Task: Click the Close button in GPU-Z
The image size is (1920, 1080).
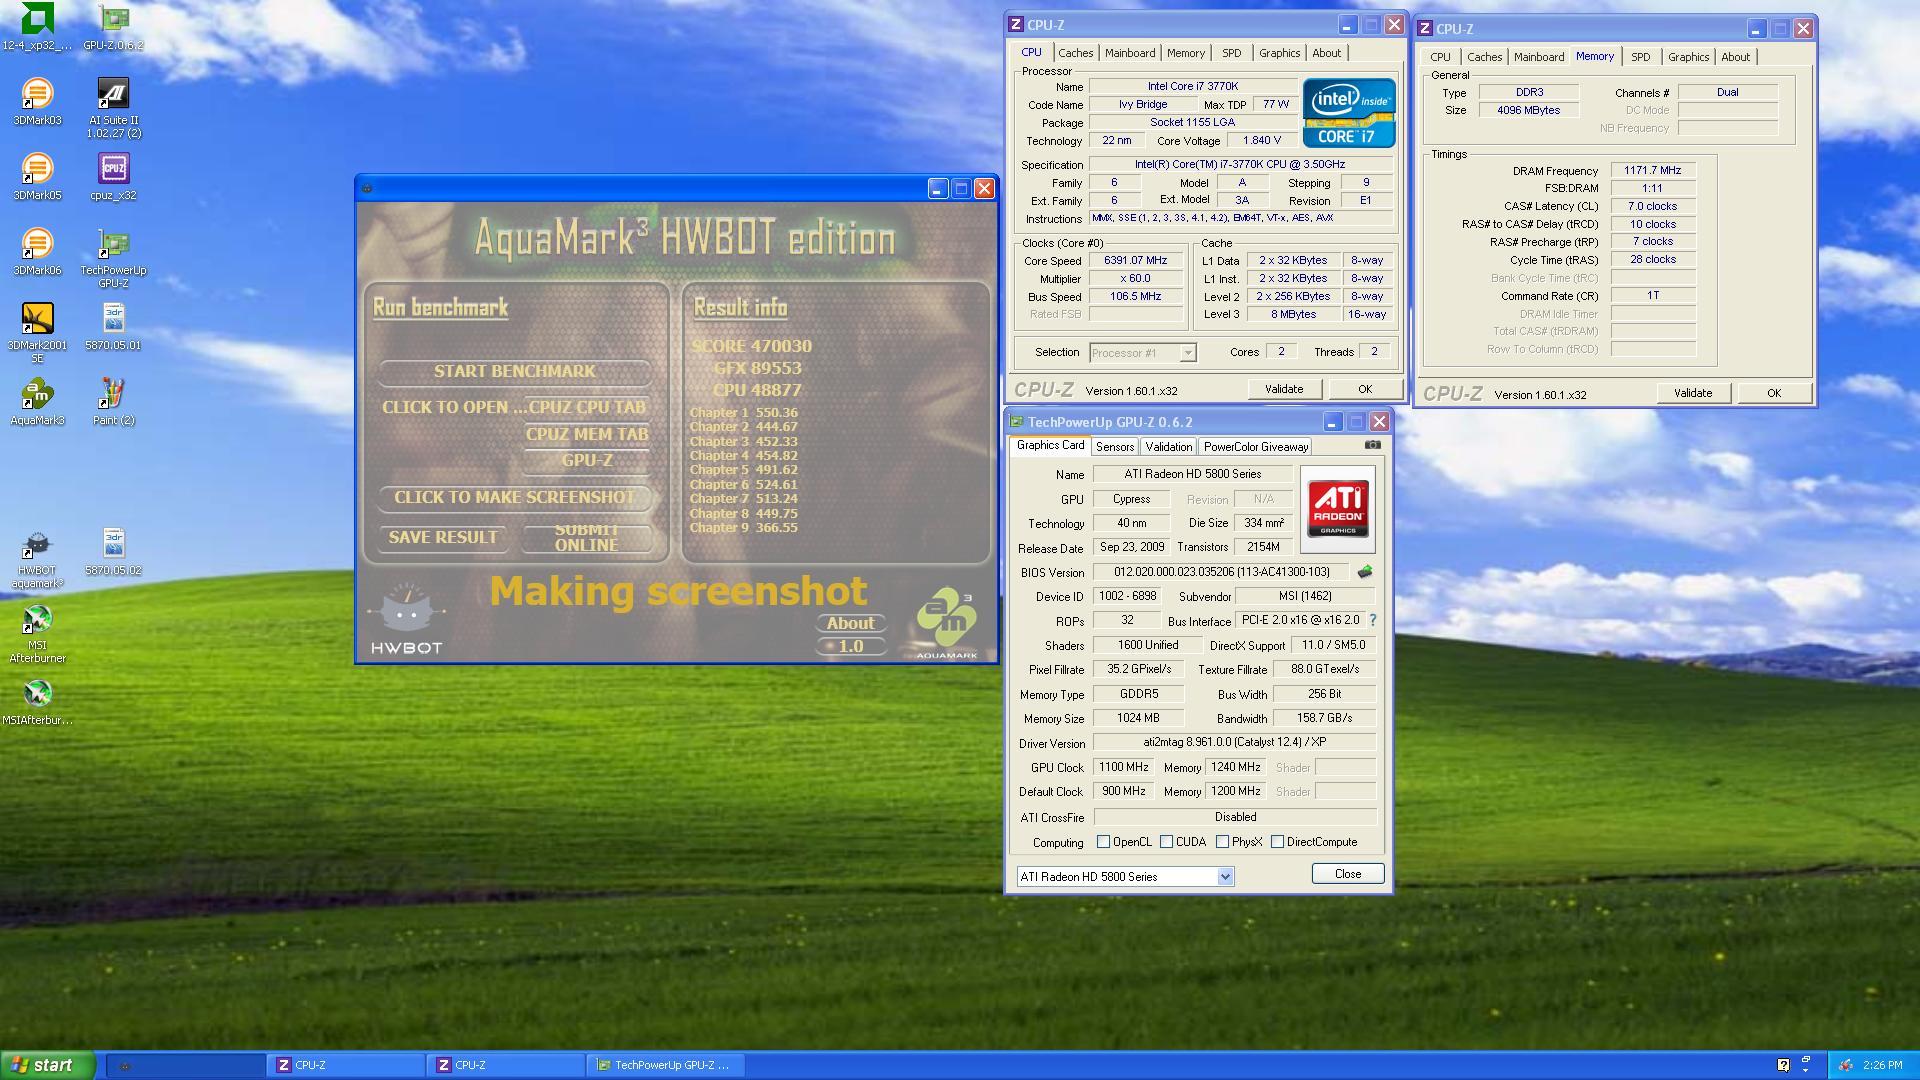Action: point(1347,874)
